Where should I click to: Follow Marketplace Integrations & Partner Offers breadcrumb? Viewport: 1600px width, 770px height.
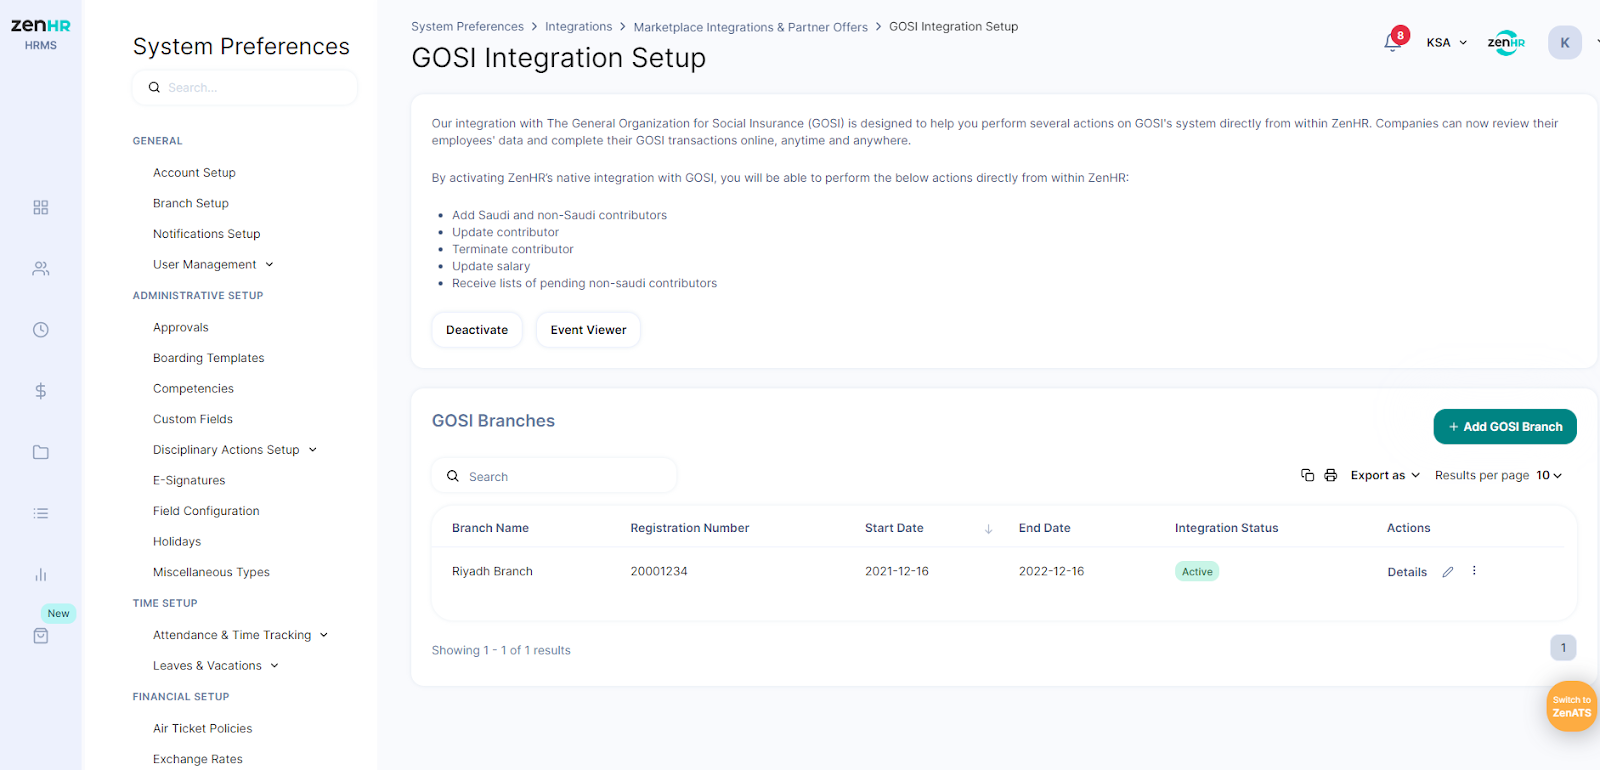(x=750, y=27)
